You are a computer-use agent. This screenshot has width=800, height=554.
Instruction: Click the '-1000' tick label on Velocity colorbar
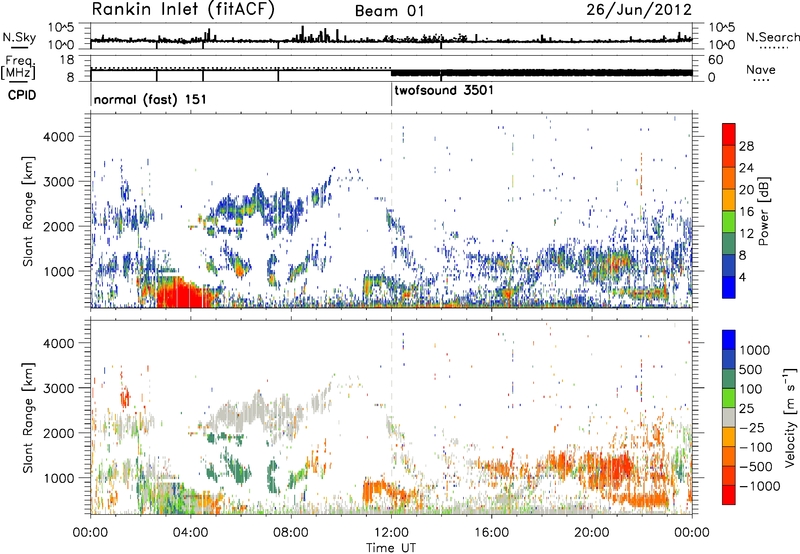click(759, 486)
